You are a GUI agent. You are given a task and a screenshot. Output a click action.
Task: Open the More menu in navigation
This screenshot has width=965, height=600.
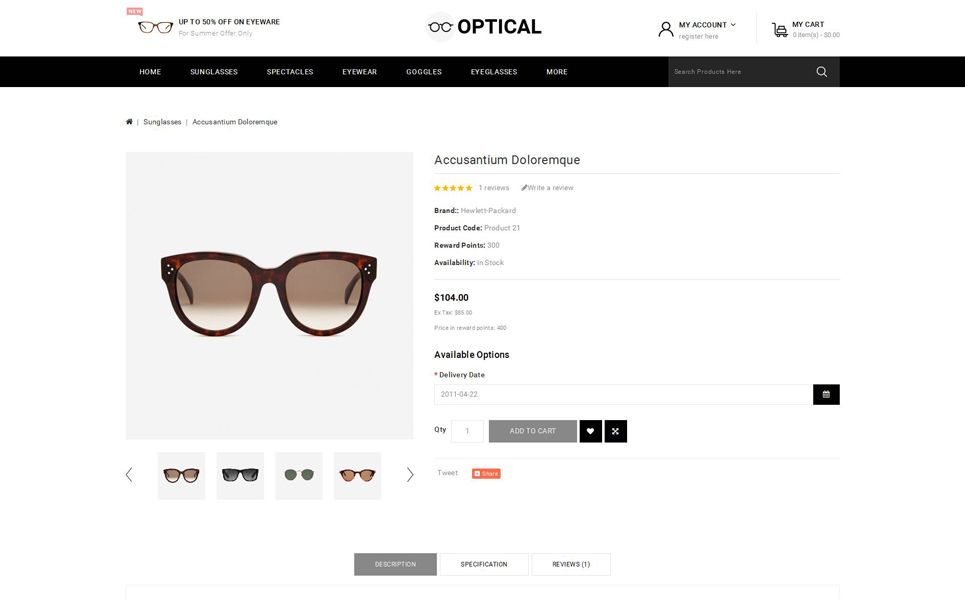point(557,72)
